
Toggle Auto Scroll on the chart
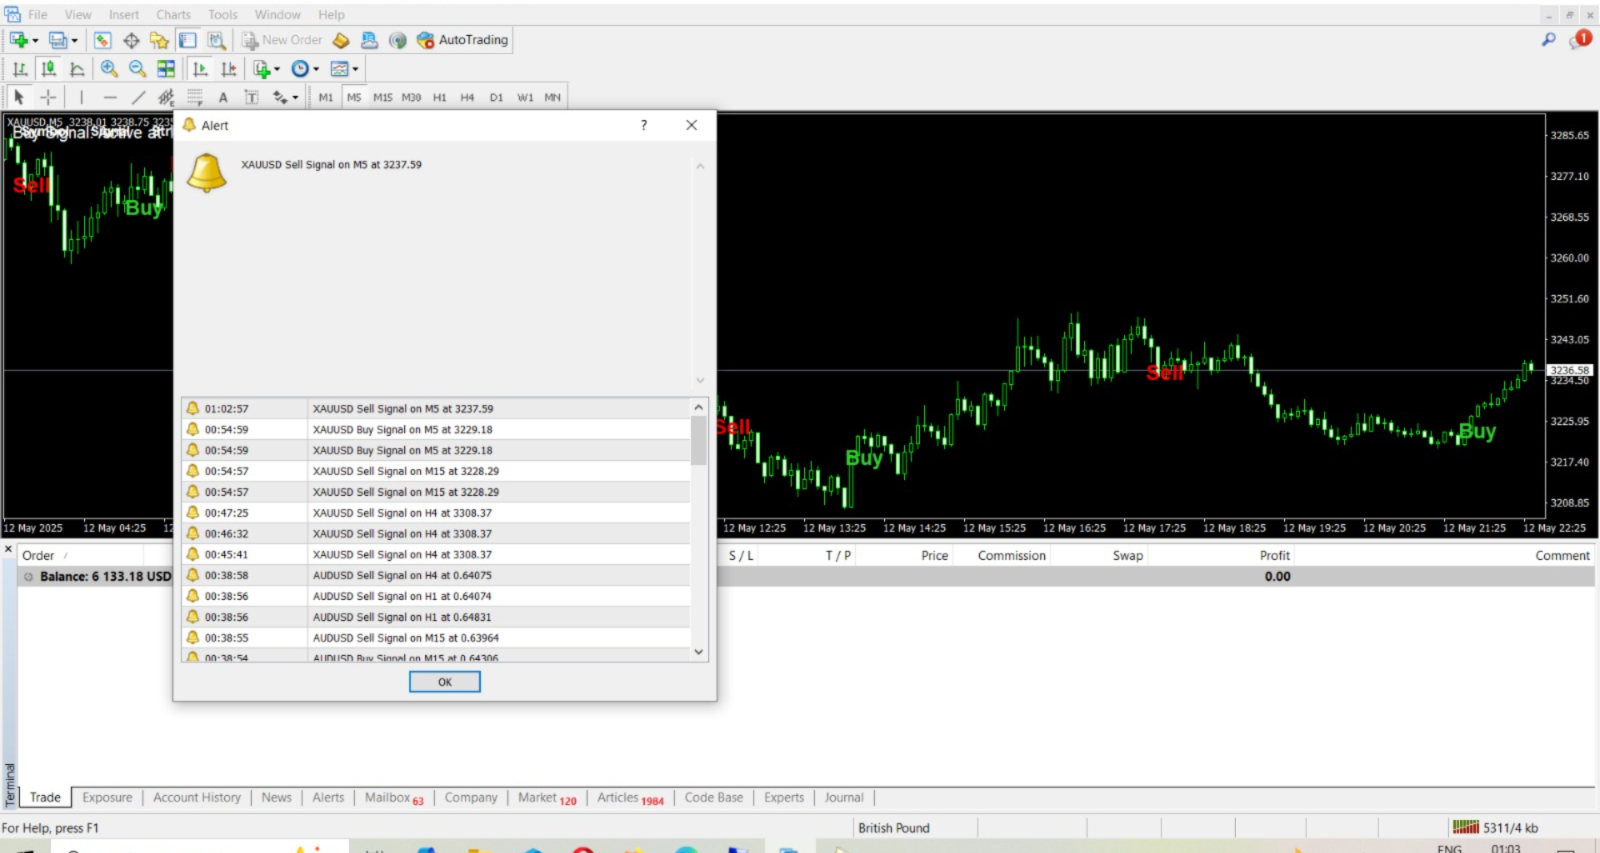(x=200, y=69)
